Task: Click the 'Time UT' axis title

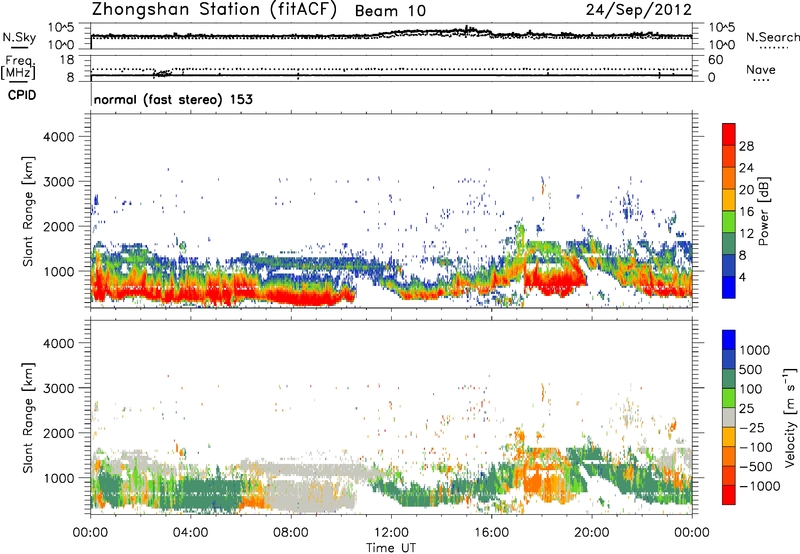Action: coord(391,548)
